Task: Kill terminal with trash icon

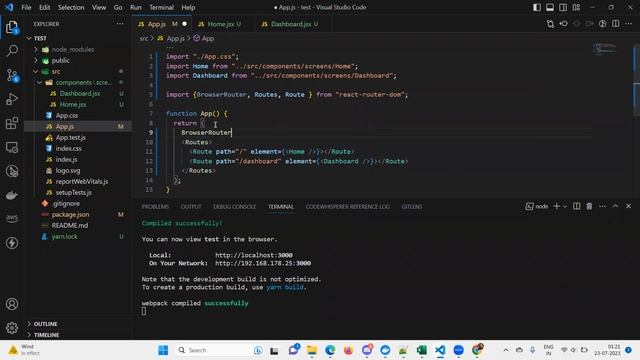Action: pyautogui.click(x=589, y=207)
